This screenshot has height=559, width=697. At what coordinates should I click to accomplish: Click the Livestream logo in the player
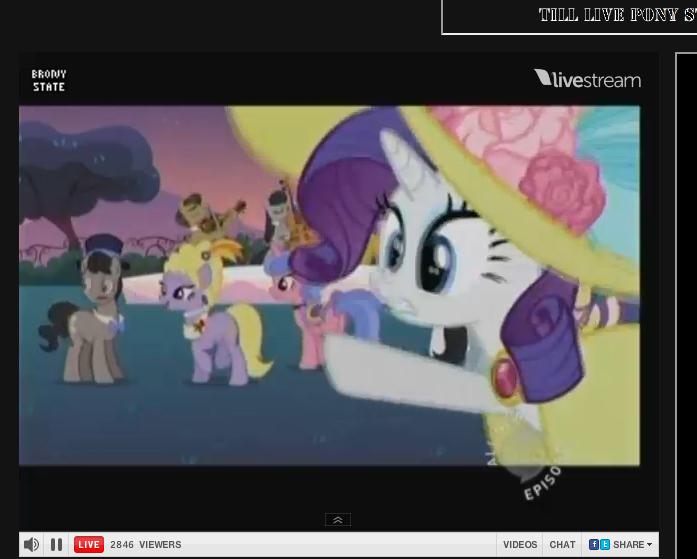[587, 79]
